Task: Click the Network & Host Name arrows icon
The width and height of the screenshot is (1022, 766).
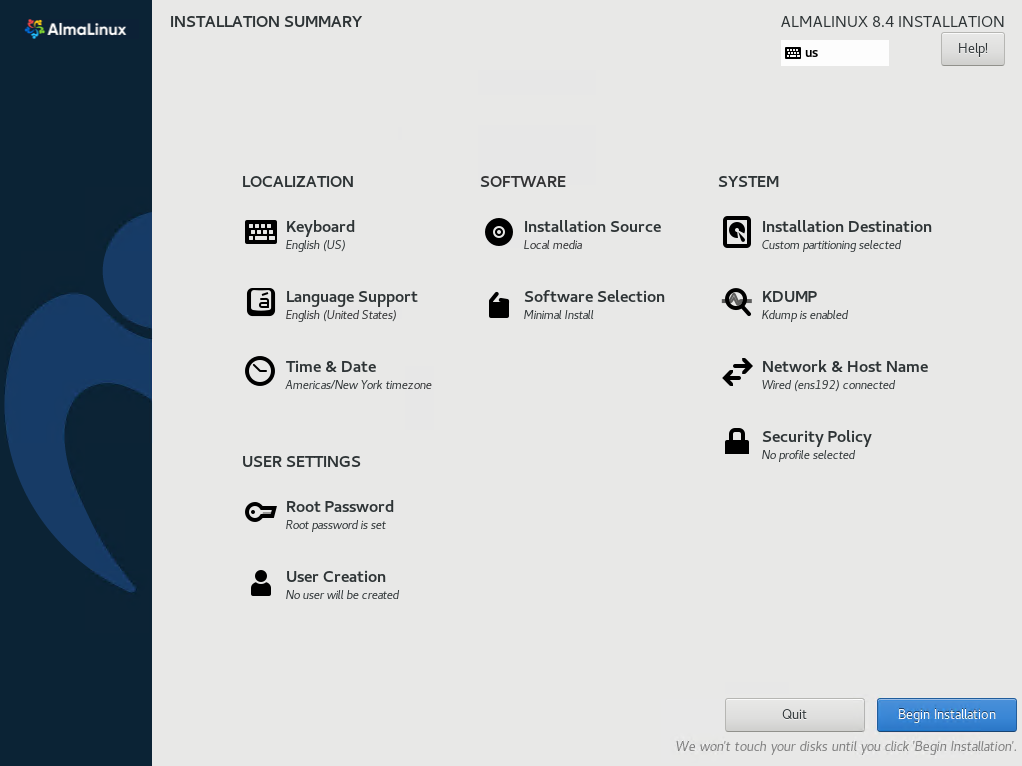Action: pyautogui.click(x=737, y=373)
